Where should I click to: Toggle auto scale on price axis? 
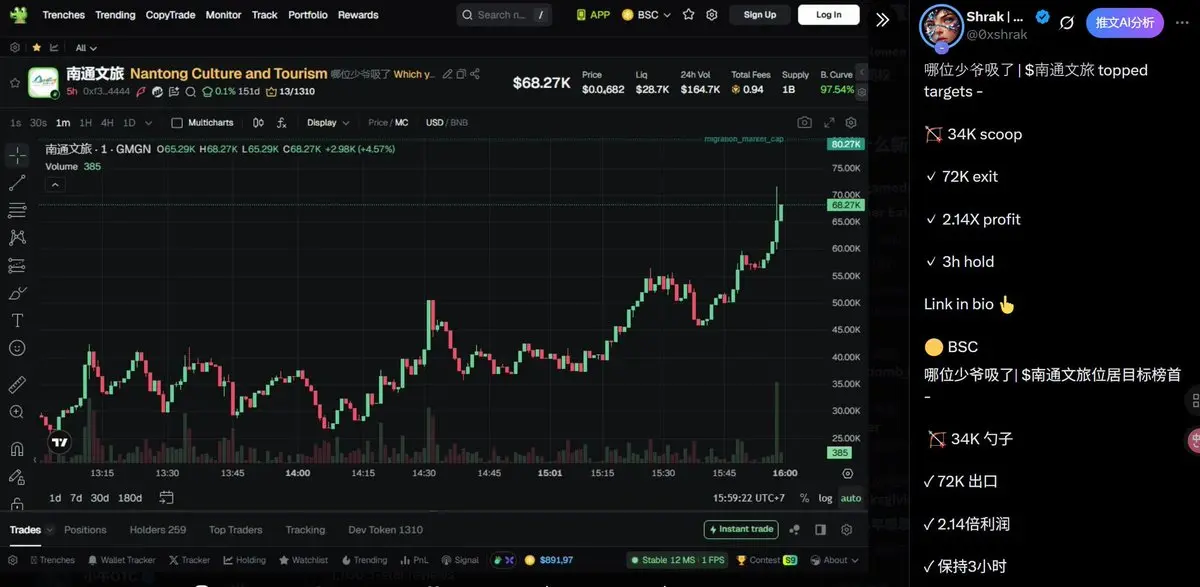click(851, 498)
